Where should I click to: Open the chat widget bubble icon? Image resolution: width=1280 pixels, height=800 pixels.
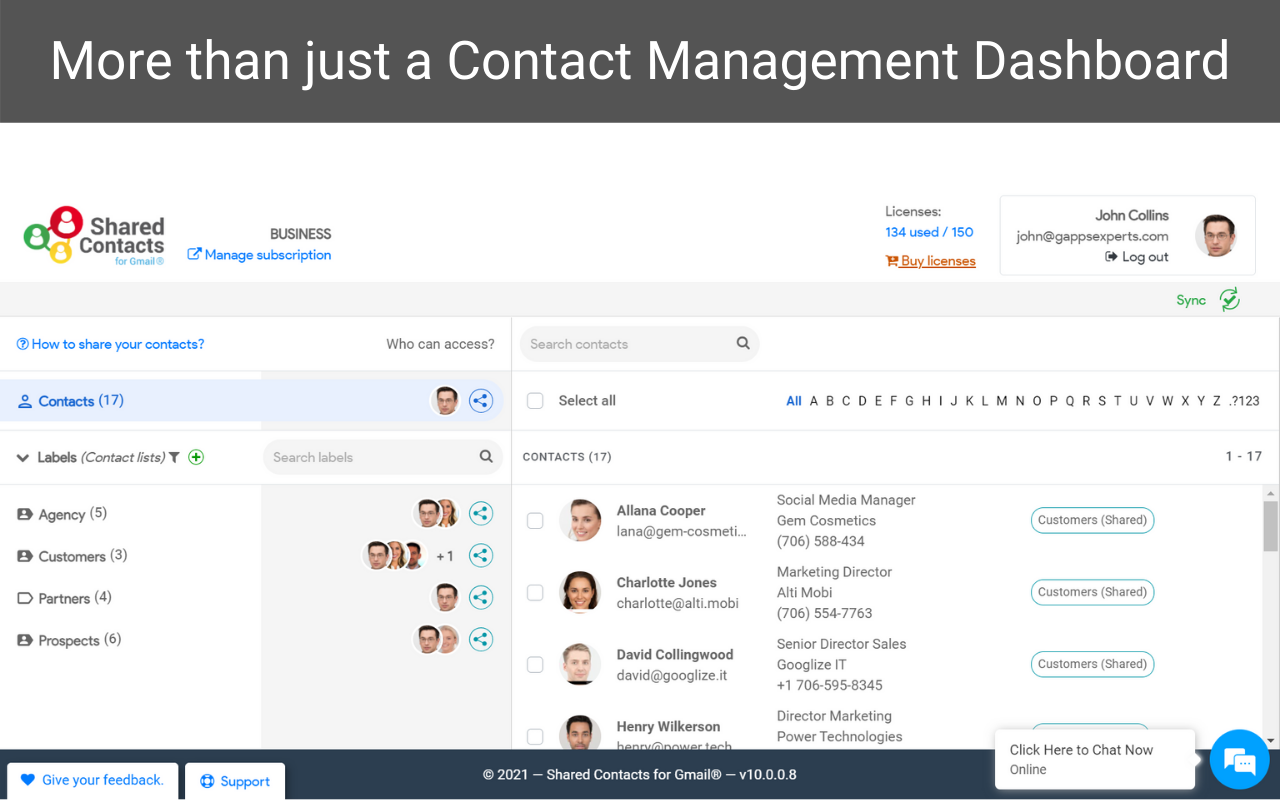(1239, 760)
